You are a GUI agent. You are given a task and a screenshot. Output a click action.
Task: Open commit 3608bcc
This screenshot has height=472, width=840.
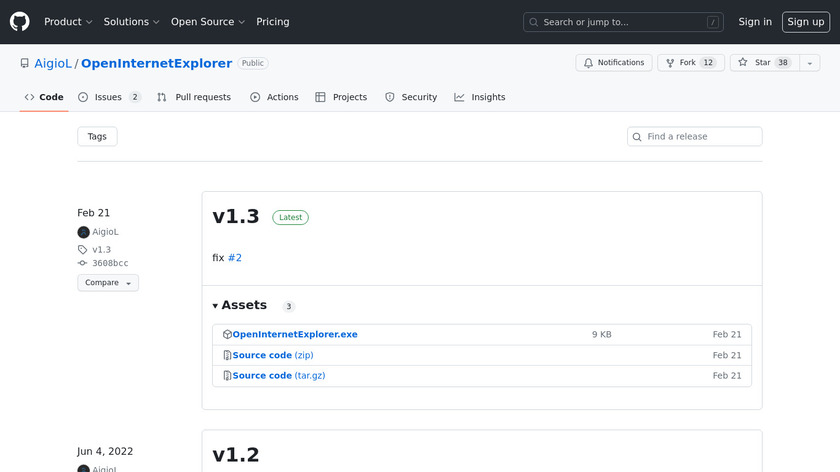(109, 263)
